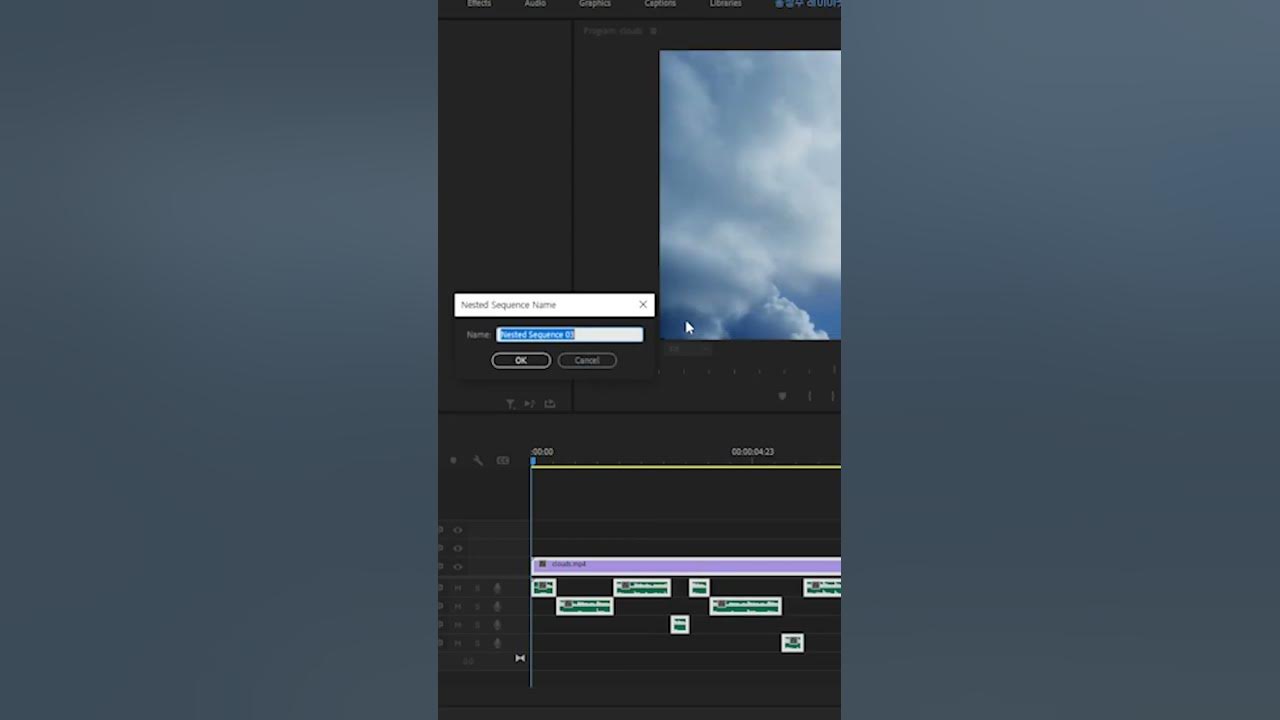Image resolution: width=1280 pixels, height=720 pixels.
Task: Toggle visibility of the top video track
Action: [458, 530]
